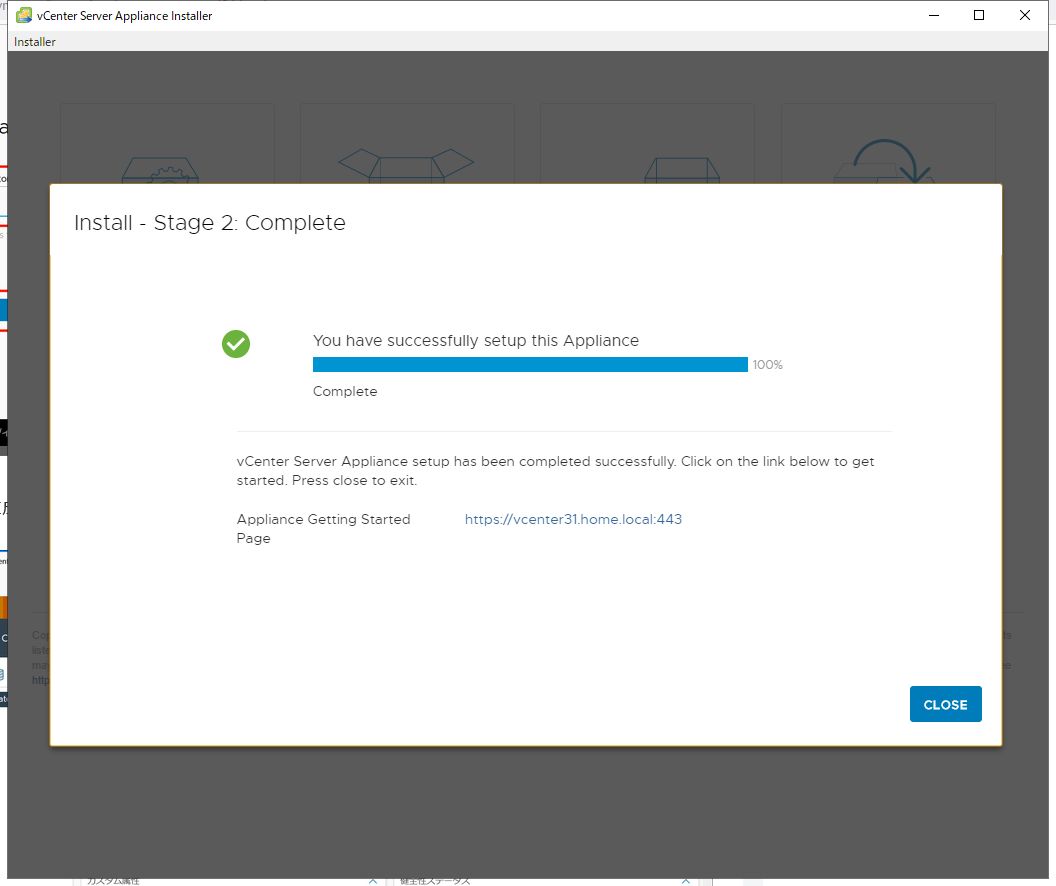This screenshot has height=886, width=1056.
Task: Click the dimmed Migrate box icon card
Action: pyautogui.click(x=647, y=143)
